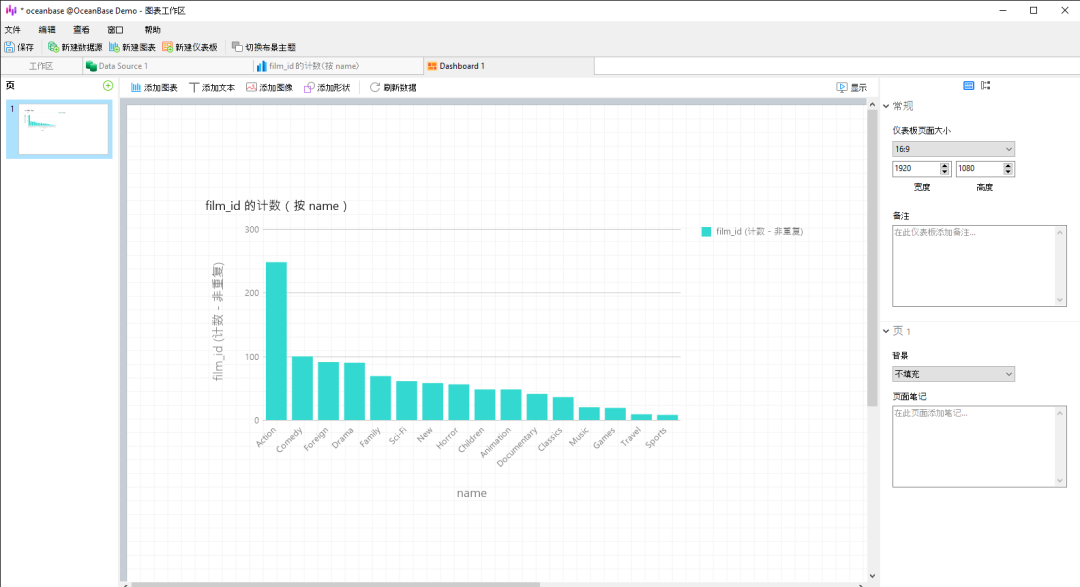Open the background fill (不填充) dropdown
The width and height of the screenshot is (1080, 587).
953,374
